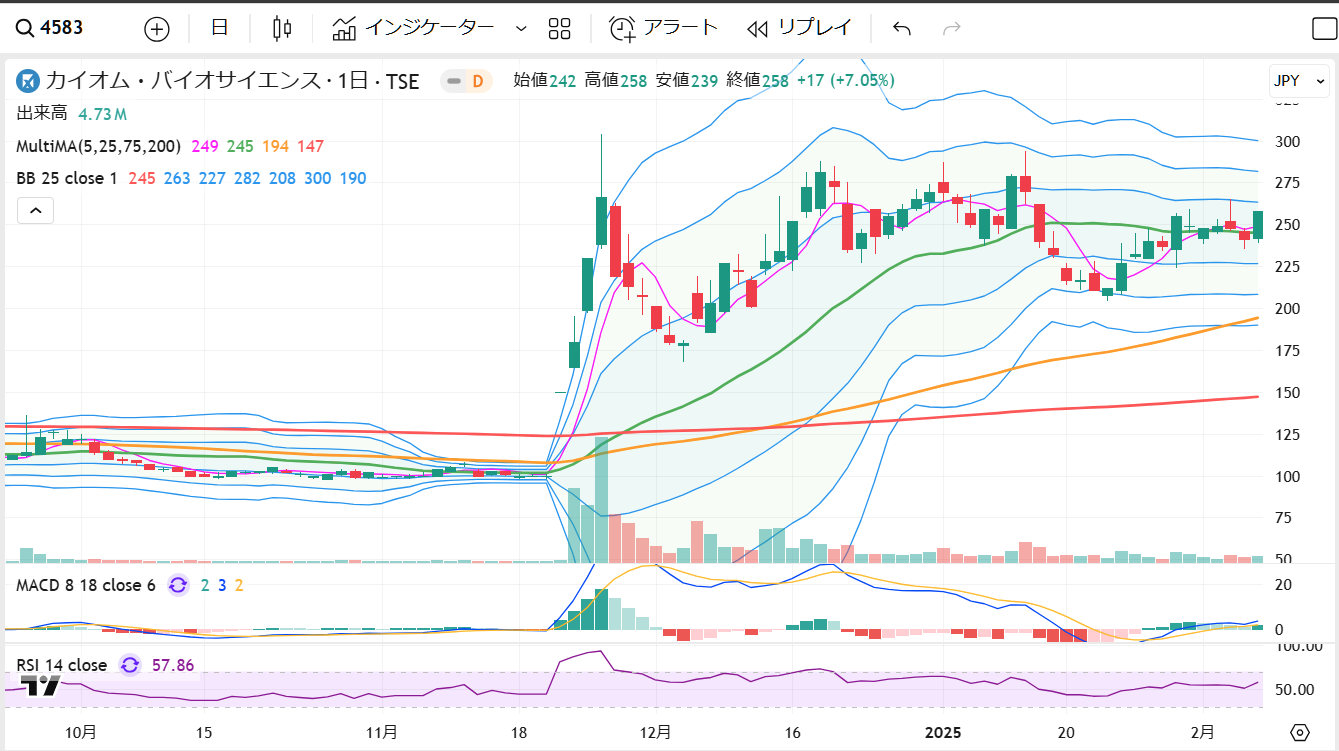Select layout setup square icon
1339x751 pixels.
click(x=1324, y=29)
